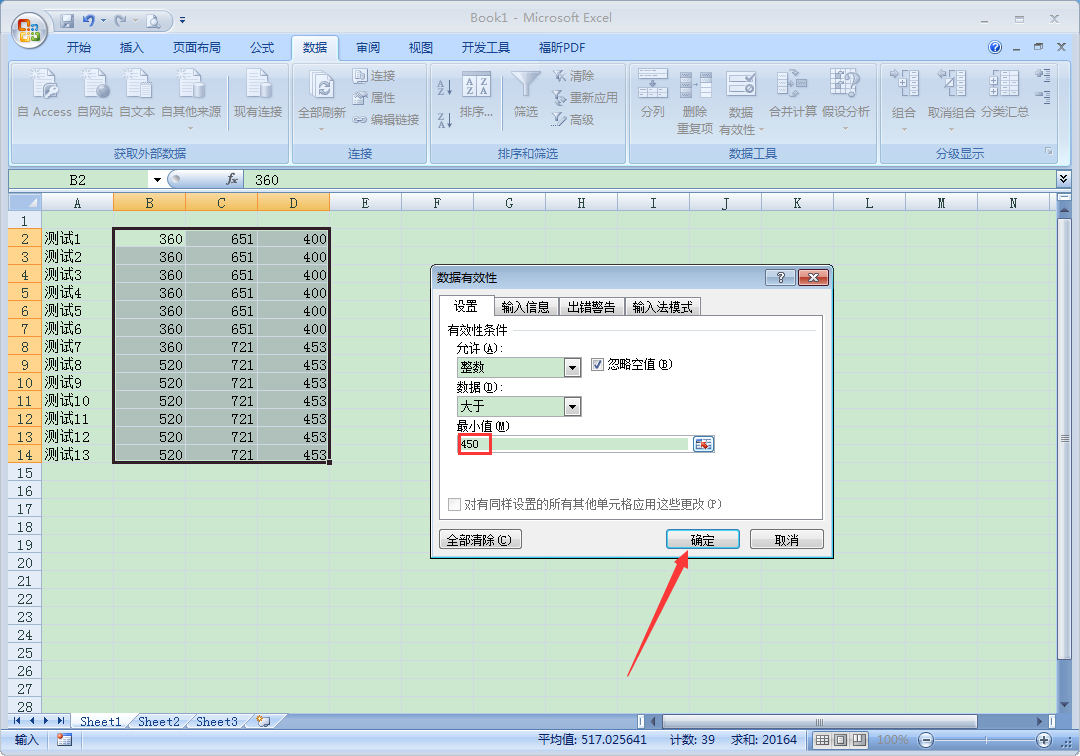Click the 确定 button to confirm validation
Screen dimensions: 1080x756
pyautogui.click(x=703, y=538)
